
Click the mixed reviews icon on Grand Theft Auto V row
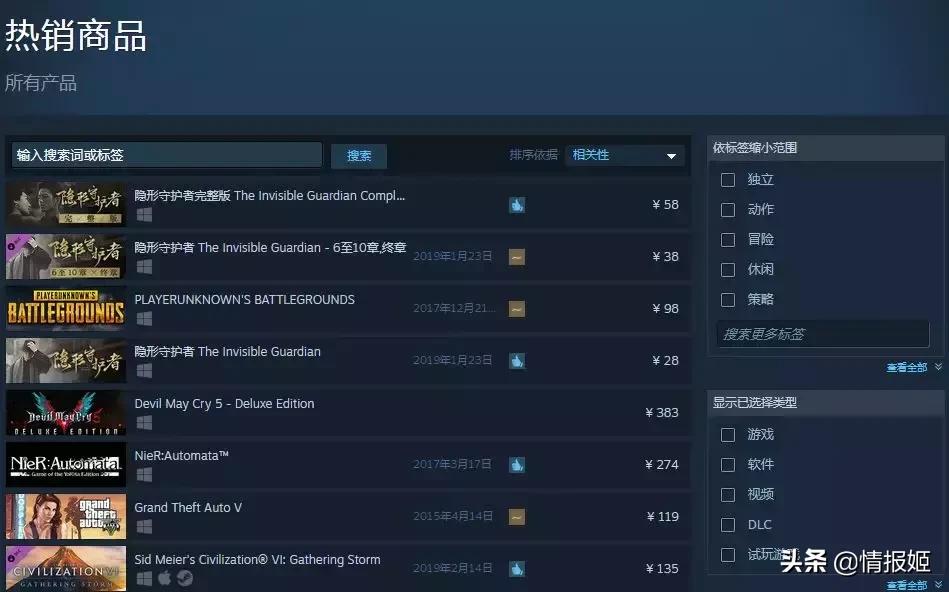(516, 516)
